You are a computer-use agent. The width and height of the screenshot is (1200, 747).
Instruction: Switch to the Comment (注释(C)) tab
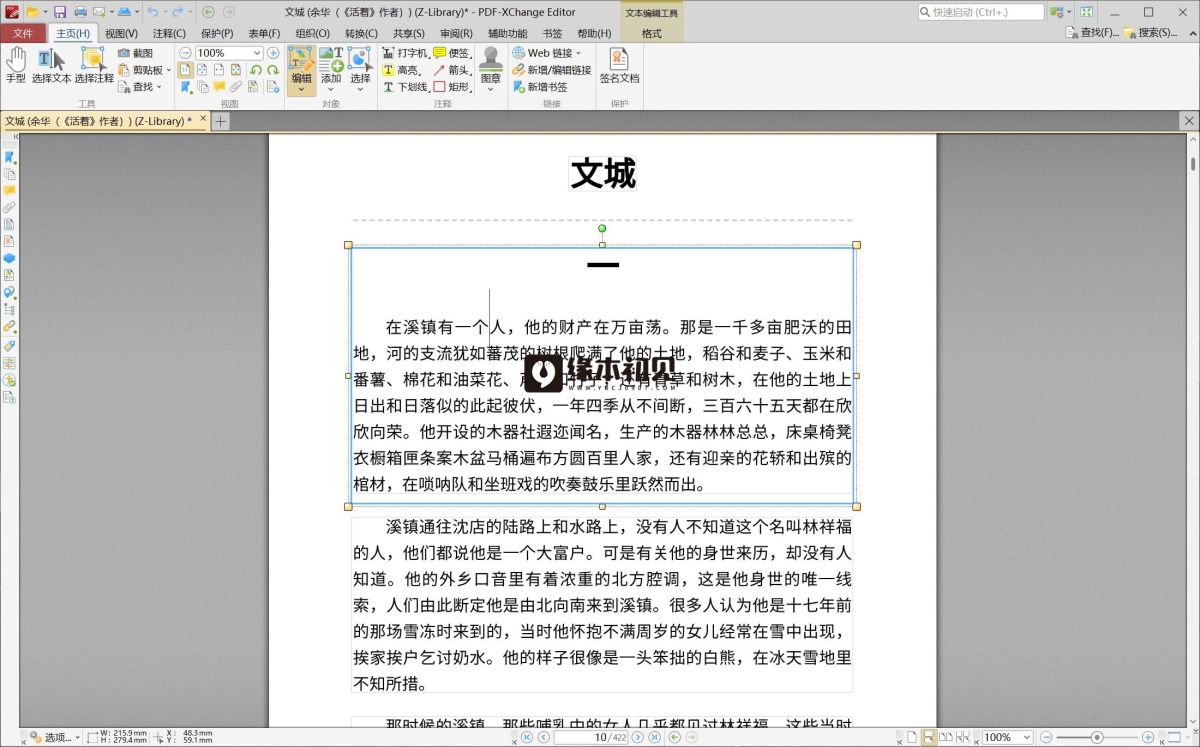click(x=169, y=33)
